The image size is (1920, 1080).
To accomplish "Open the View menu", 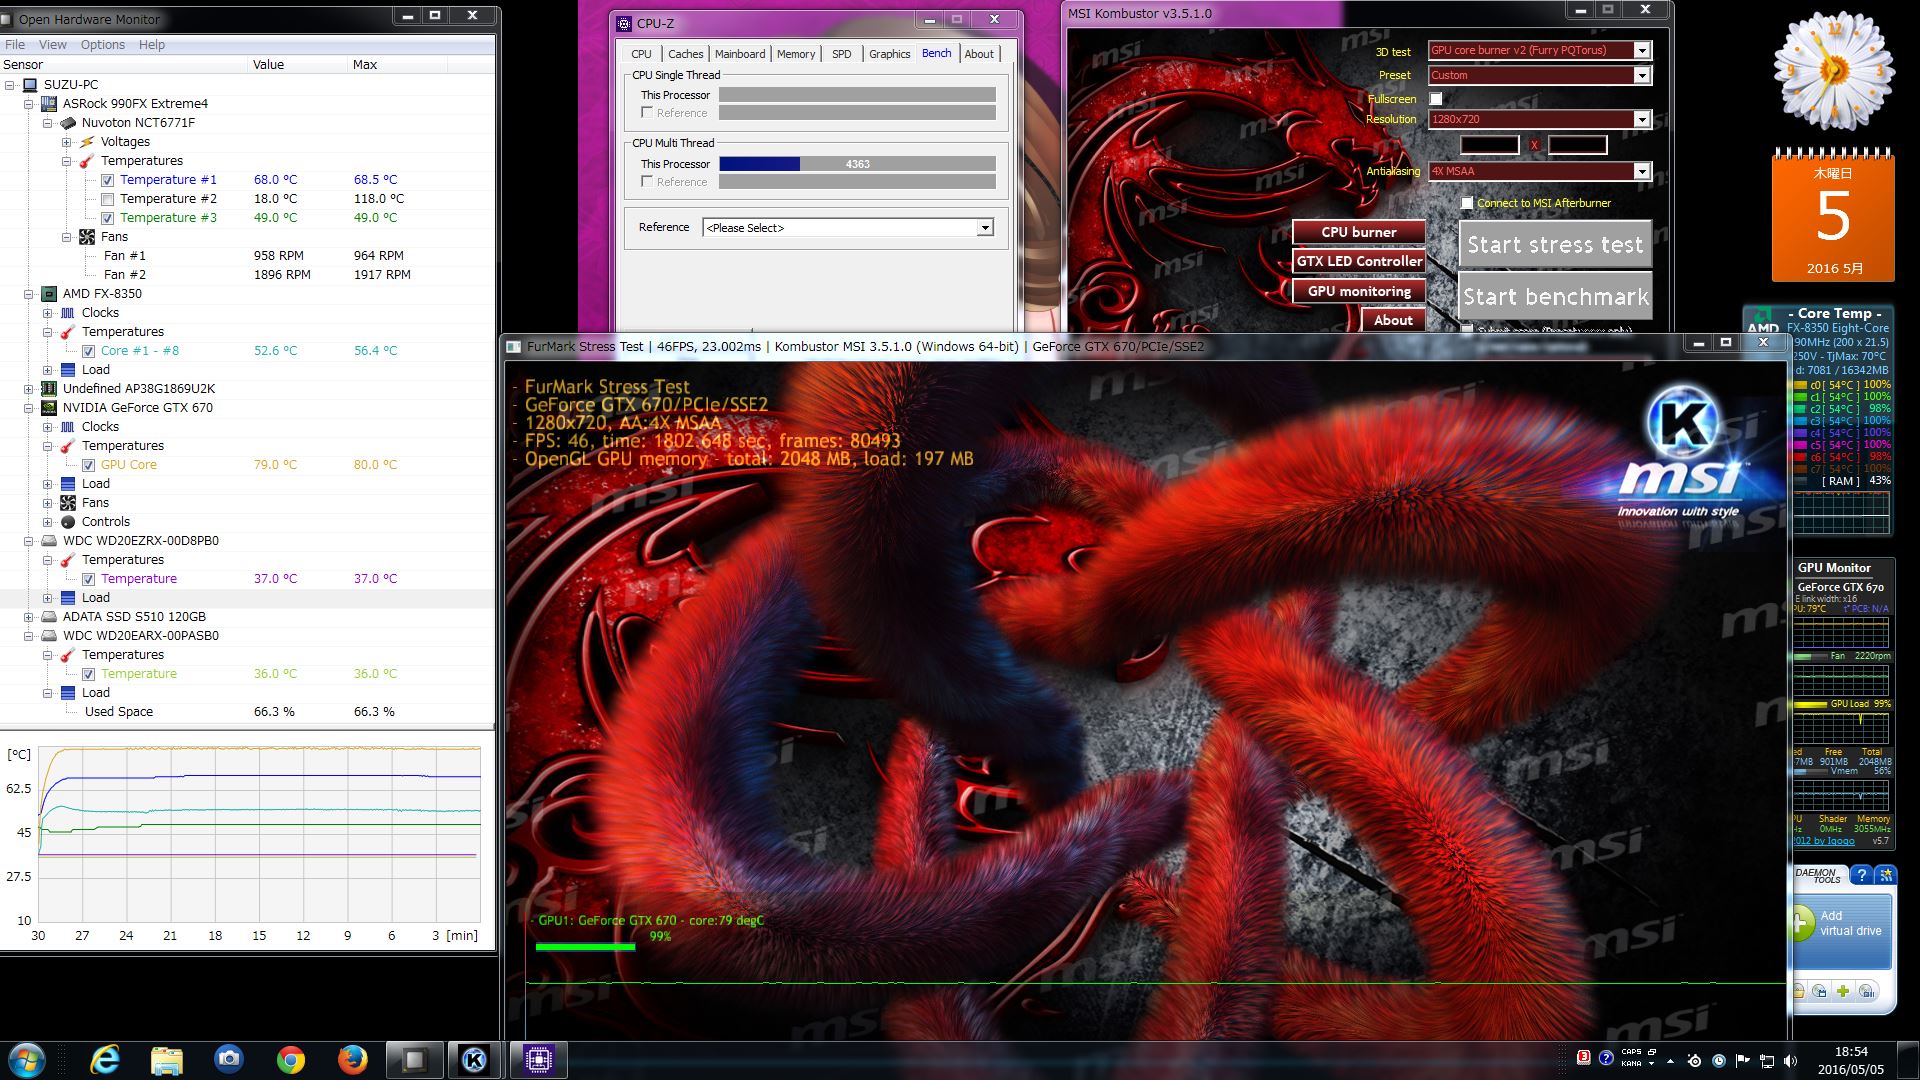I will tap(53, 45).
